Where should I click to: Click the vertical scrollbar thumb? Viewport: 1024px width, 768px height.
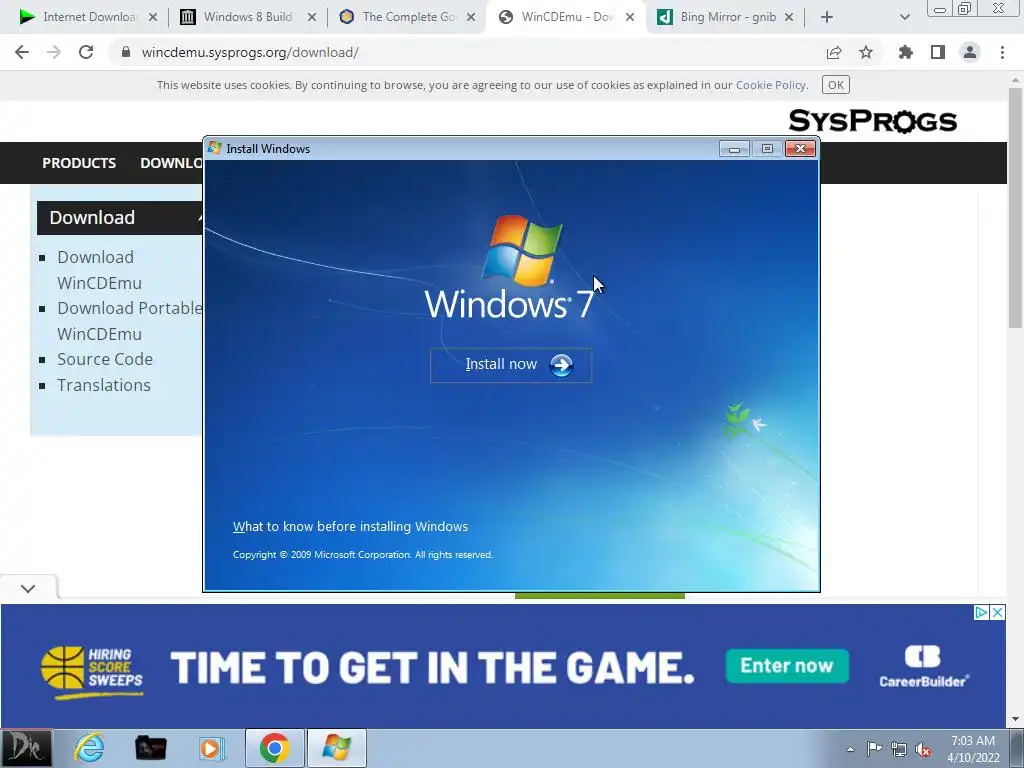click(1015, 208)
